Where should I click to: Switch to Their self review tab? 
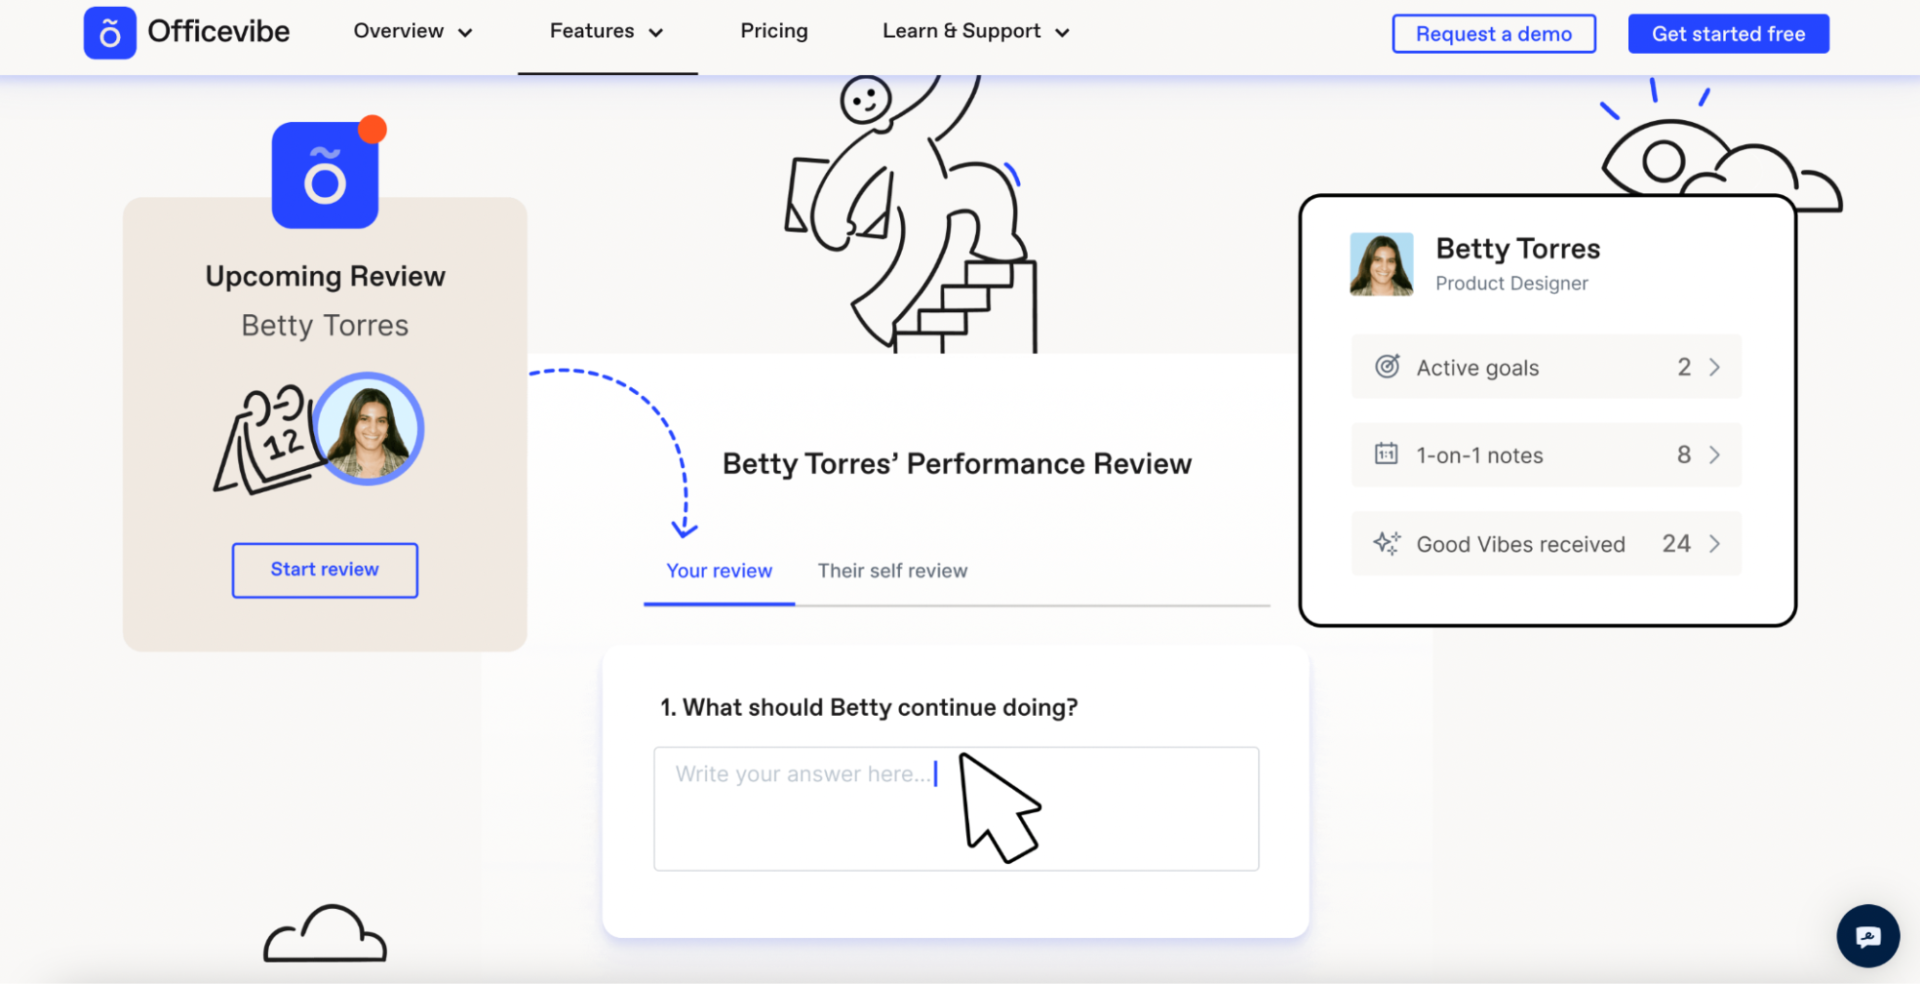(x=892, y=571)
